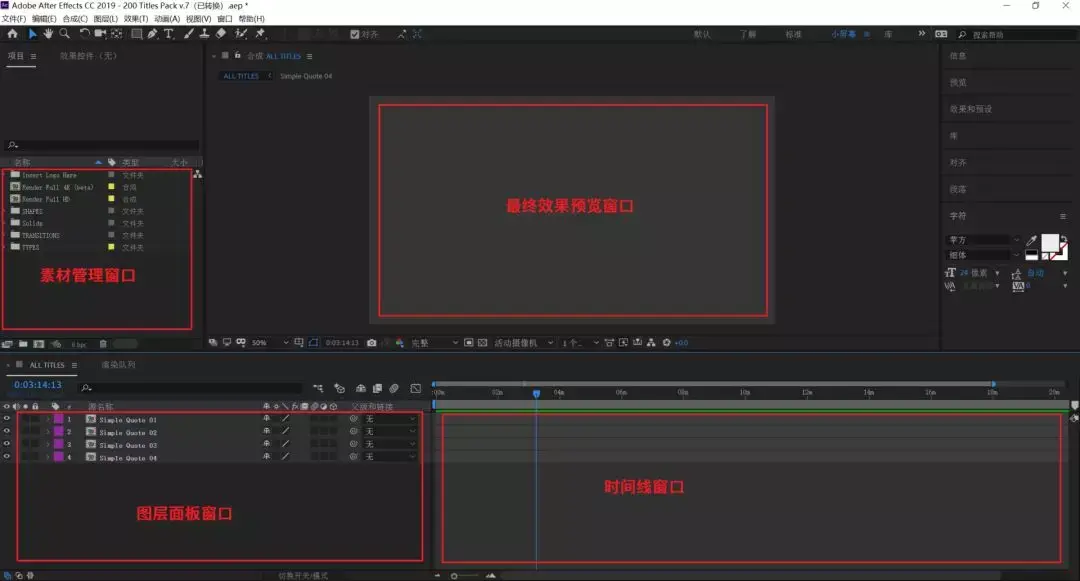Select the Rotation tool
This screenshot has width=1080, height=581.
[84, 34]
